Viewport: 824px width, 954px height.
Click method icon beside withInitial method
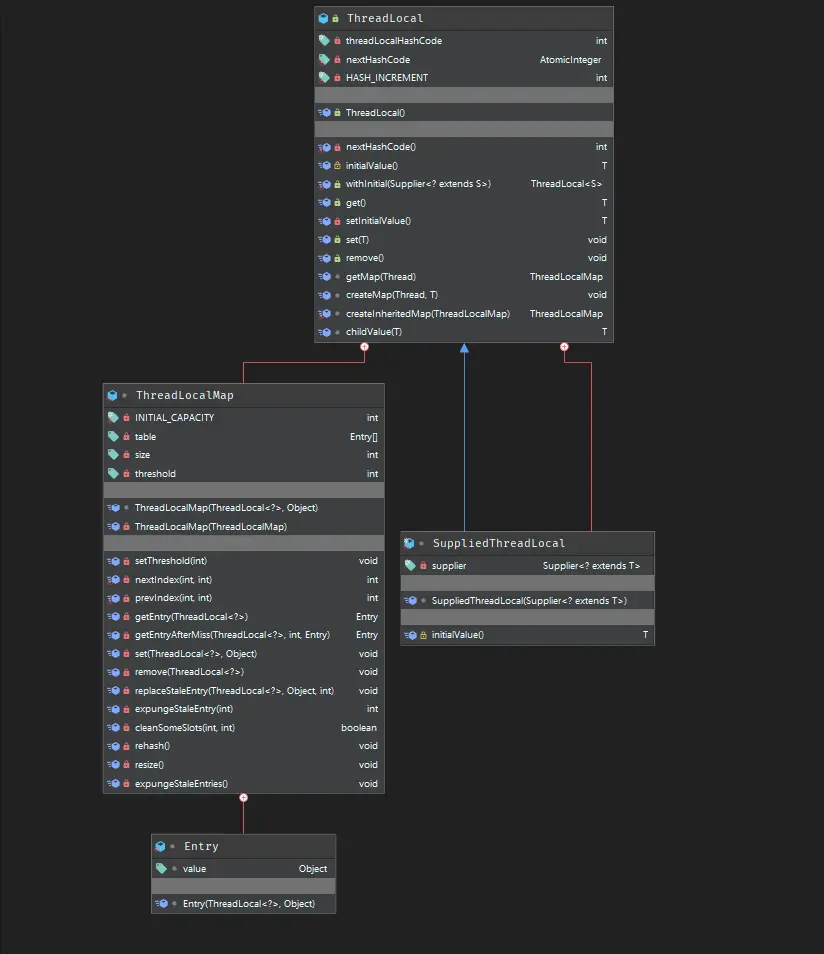tap(325, 184)
